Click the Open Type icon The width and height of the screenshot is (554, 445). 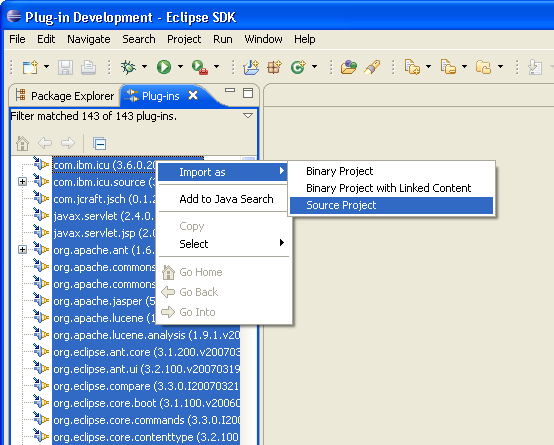349,67
